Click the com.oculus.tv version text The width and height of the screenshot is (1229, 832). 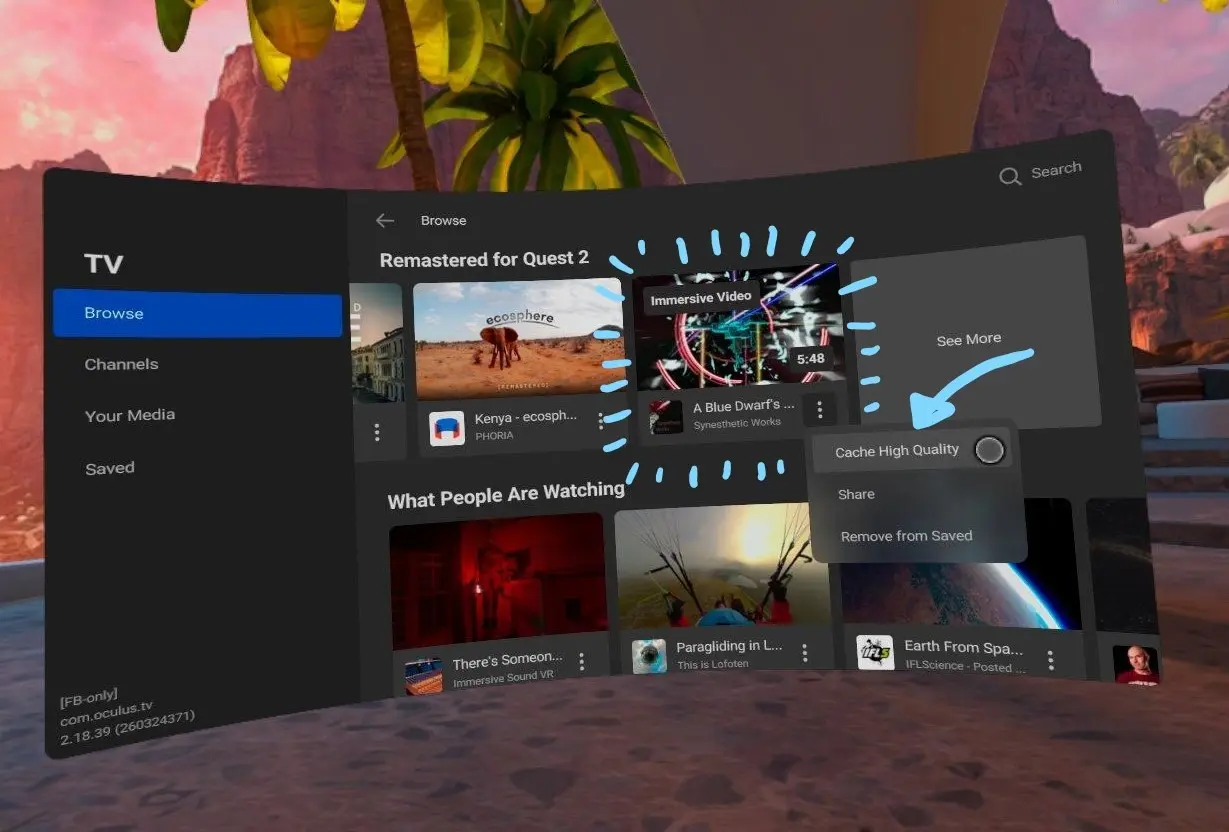click(x=109, y=710)
